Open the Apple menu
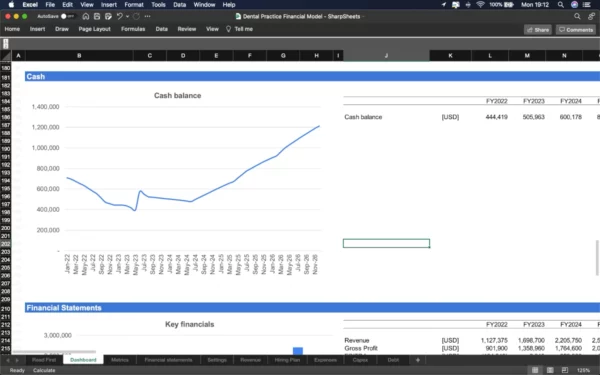Image resolution: width=600 pixels, height=375 pixels. click(x=11, y=5)
